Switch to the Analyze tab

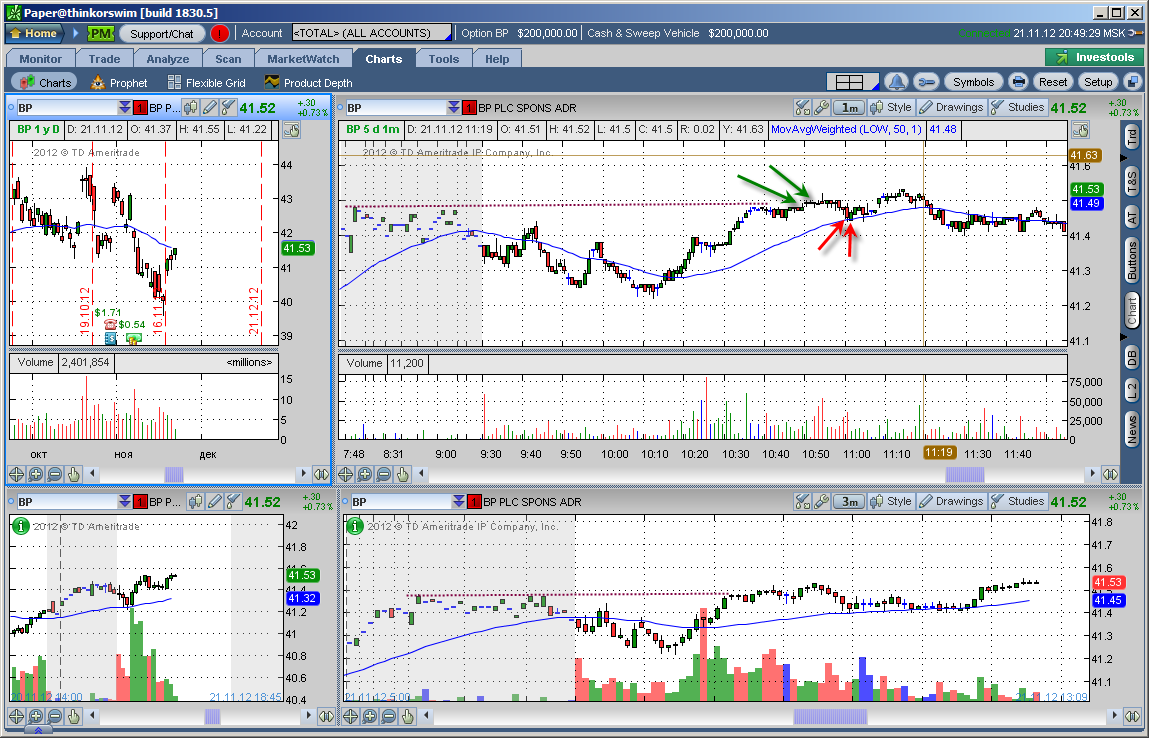[168, 59]
